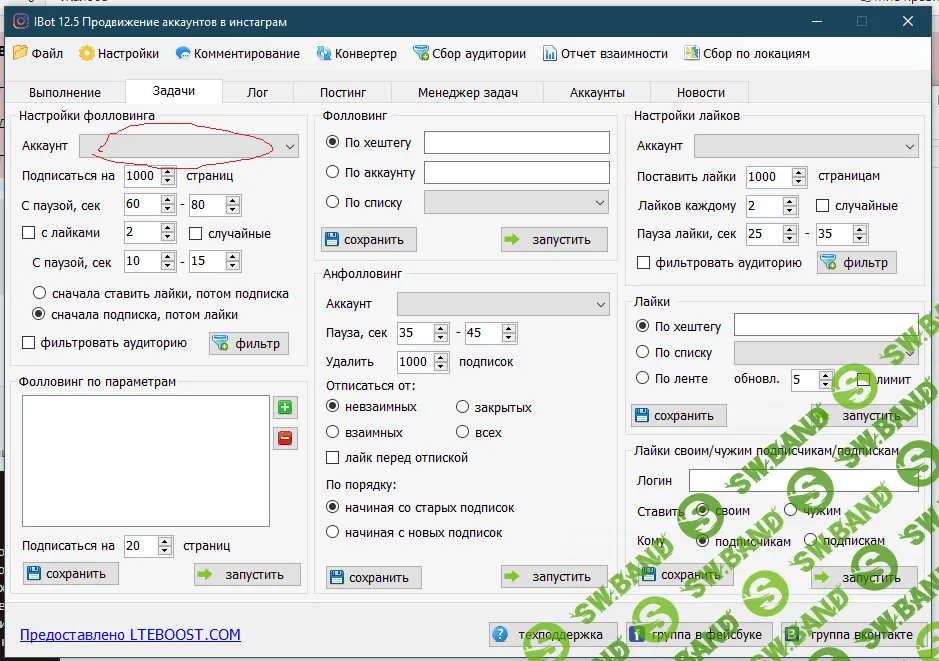Switch to the Лог tab
939x661 pixels.
coord(257,92)
